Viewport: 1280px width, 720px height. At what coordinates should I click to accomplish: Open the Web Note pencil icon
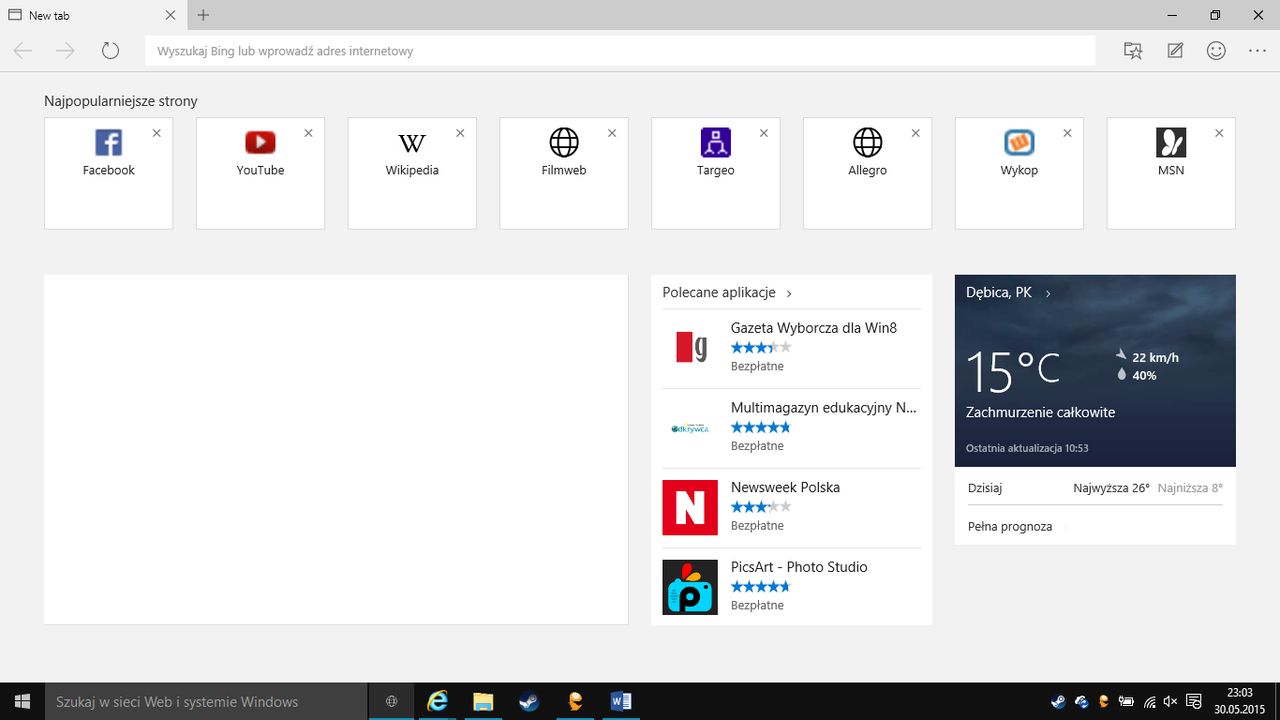(x=1175, y=51)
